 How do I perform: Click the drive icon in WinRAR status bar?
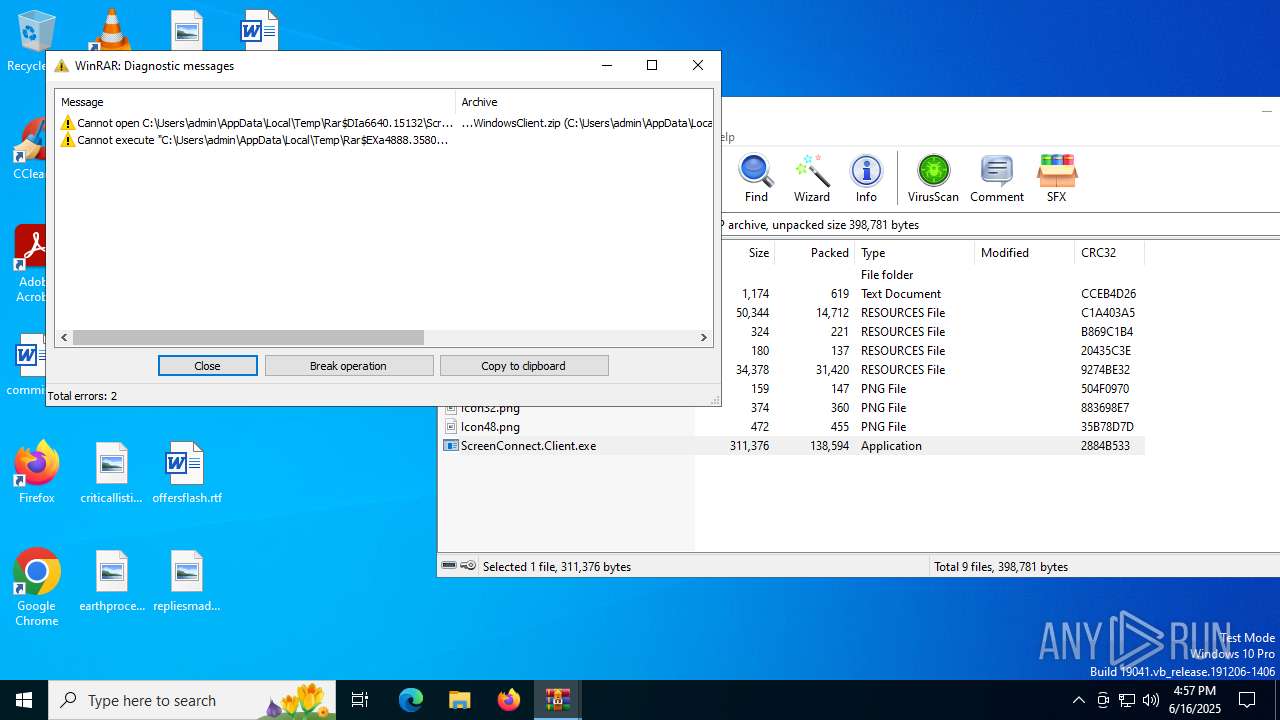tap(449, 566)
